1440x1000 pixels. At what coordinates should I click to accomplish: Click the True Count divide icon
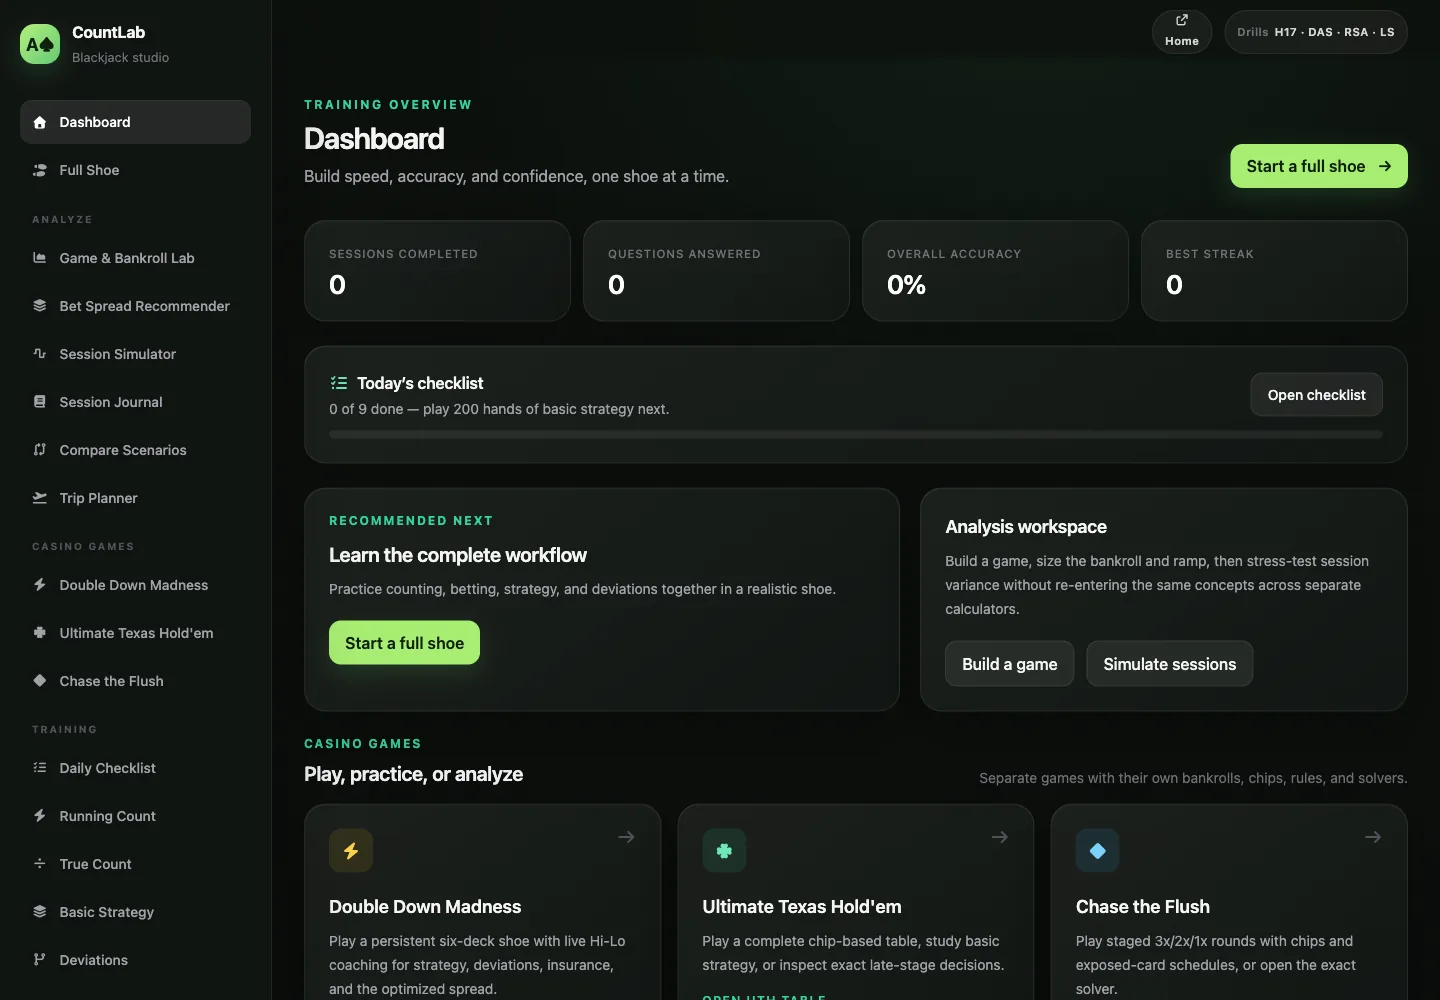40,864
